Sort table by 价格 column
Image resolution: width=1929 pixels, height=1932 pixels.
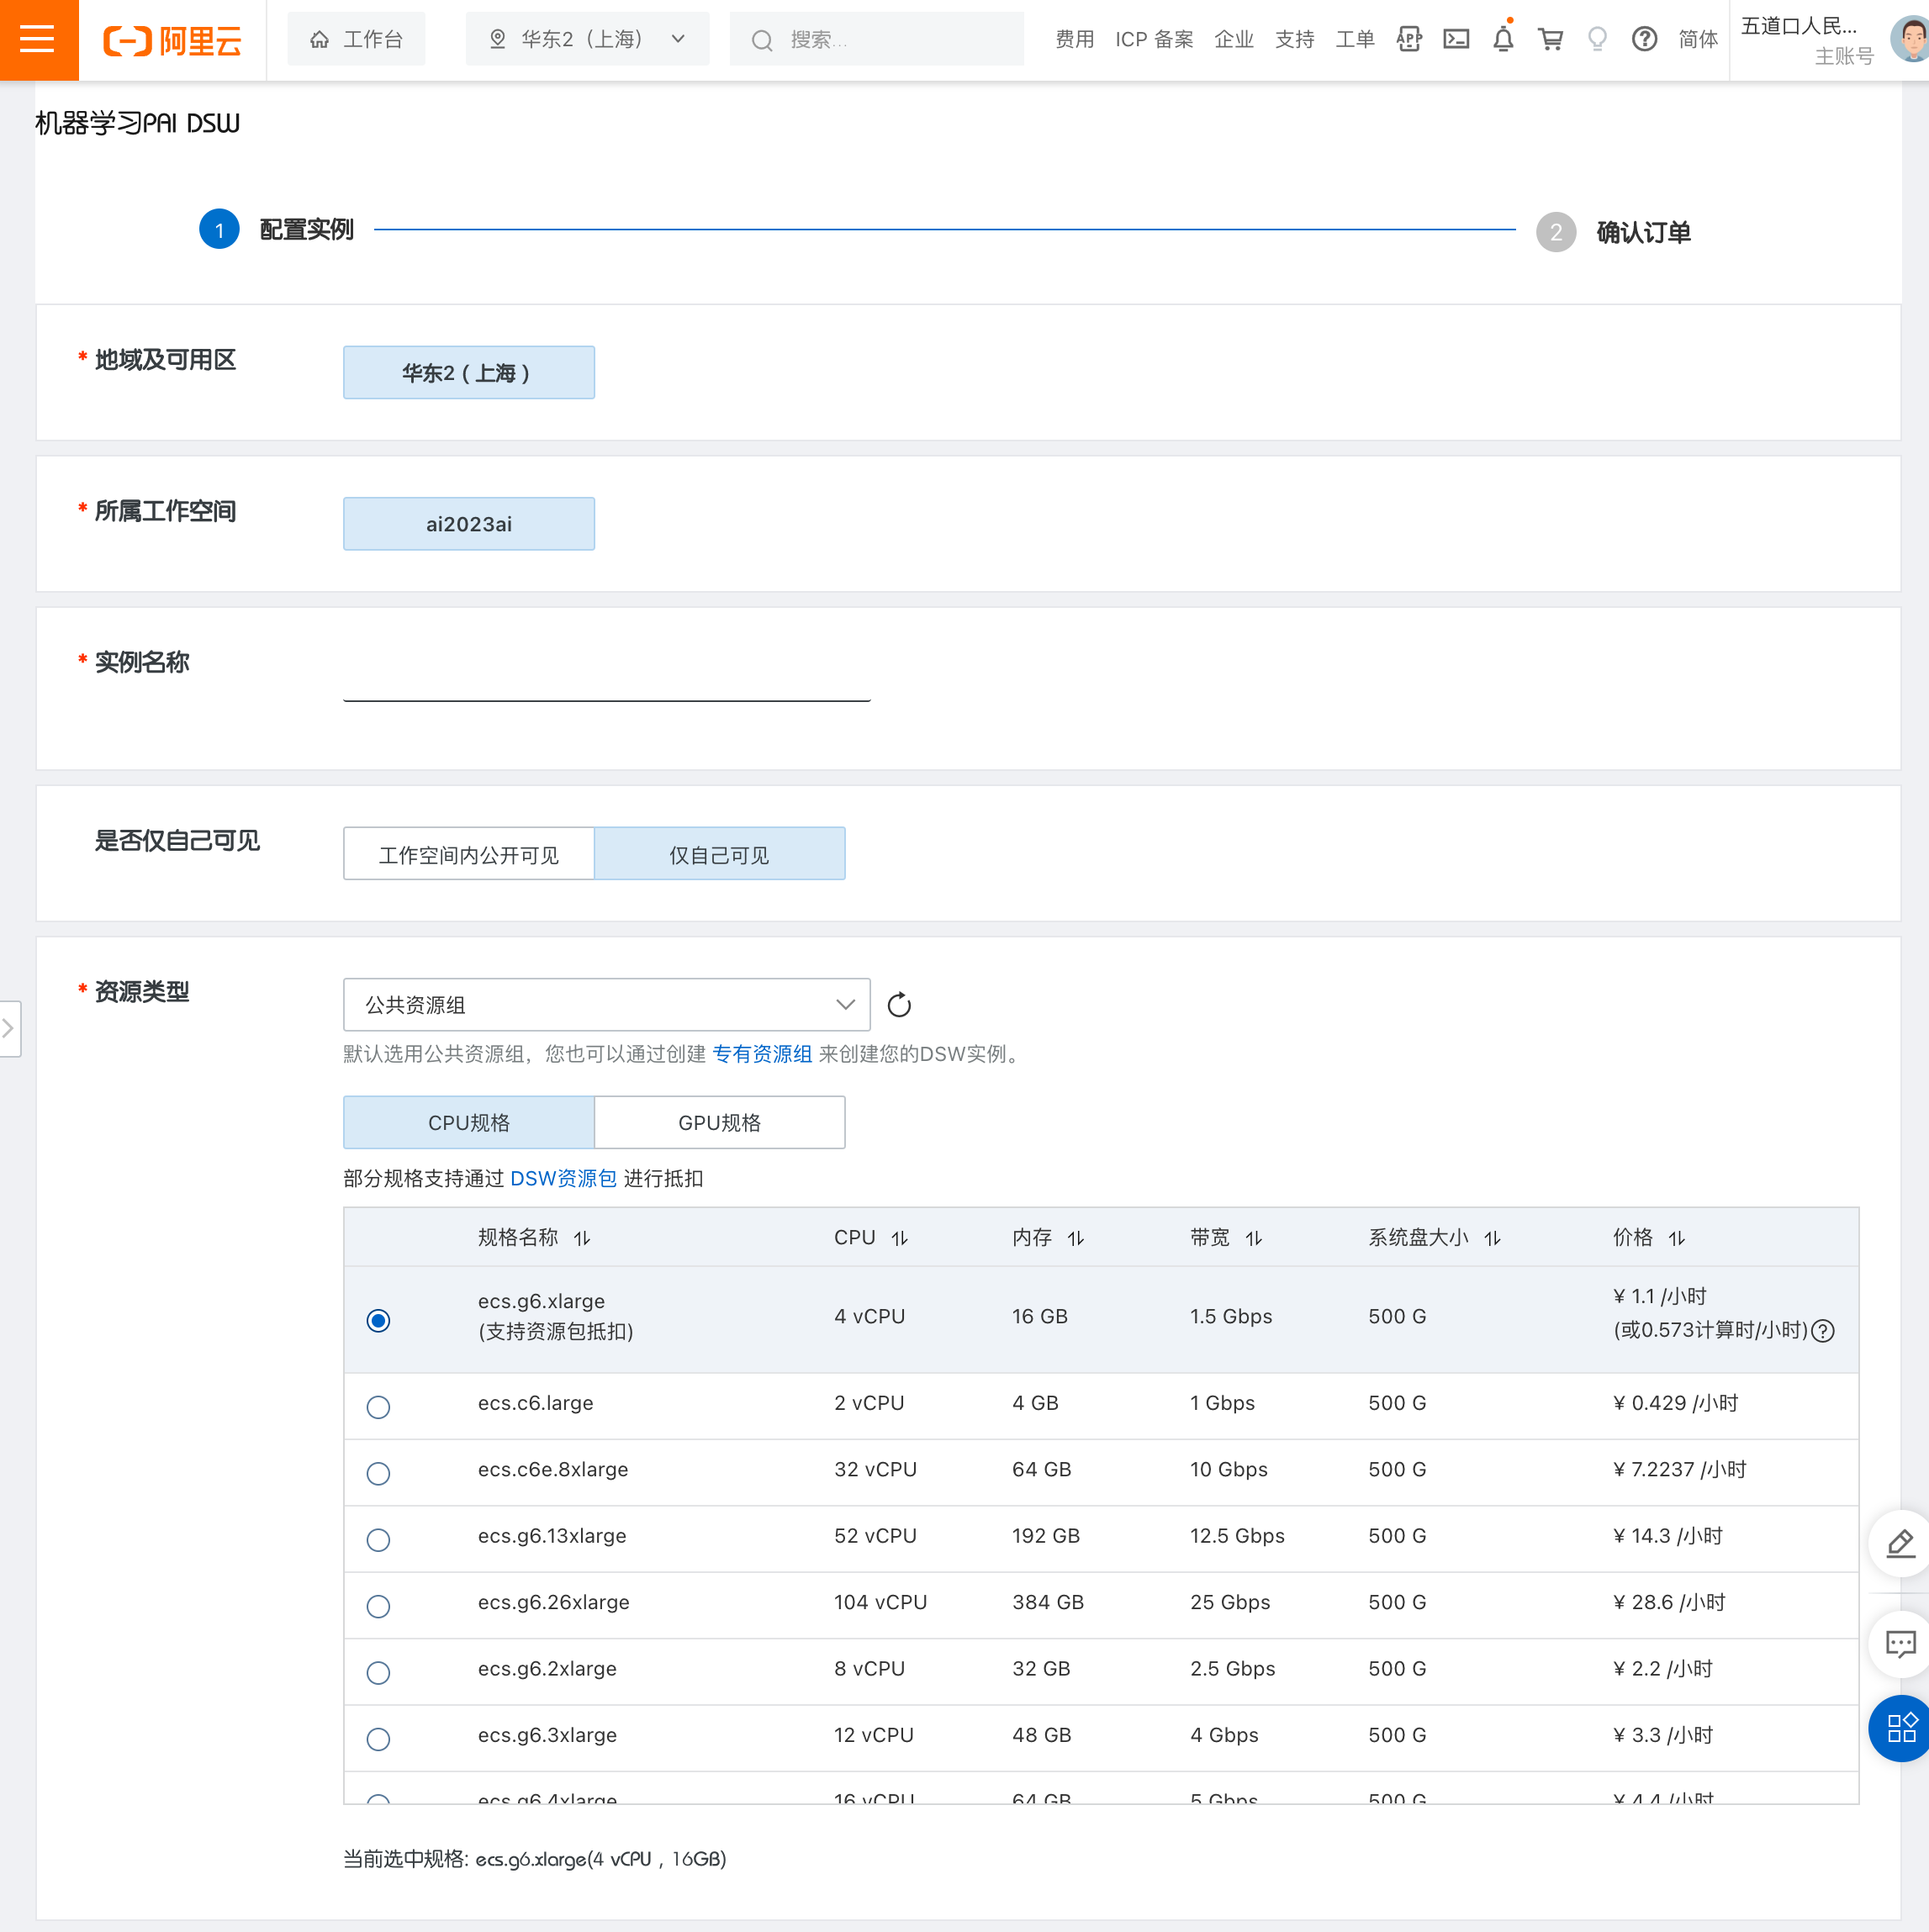click(1677, 1239)
